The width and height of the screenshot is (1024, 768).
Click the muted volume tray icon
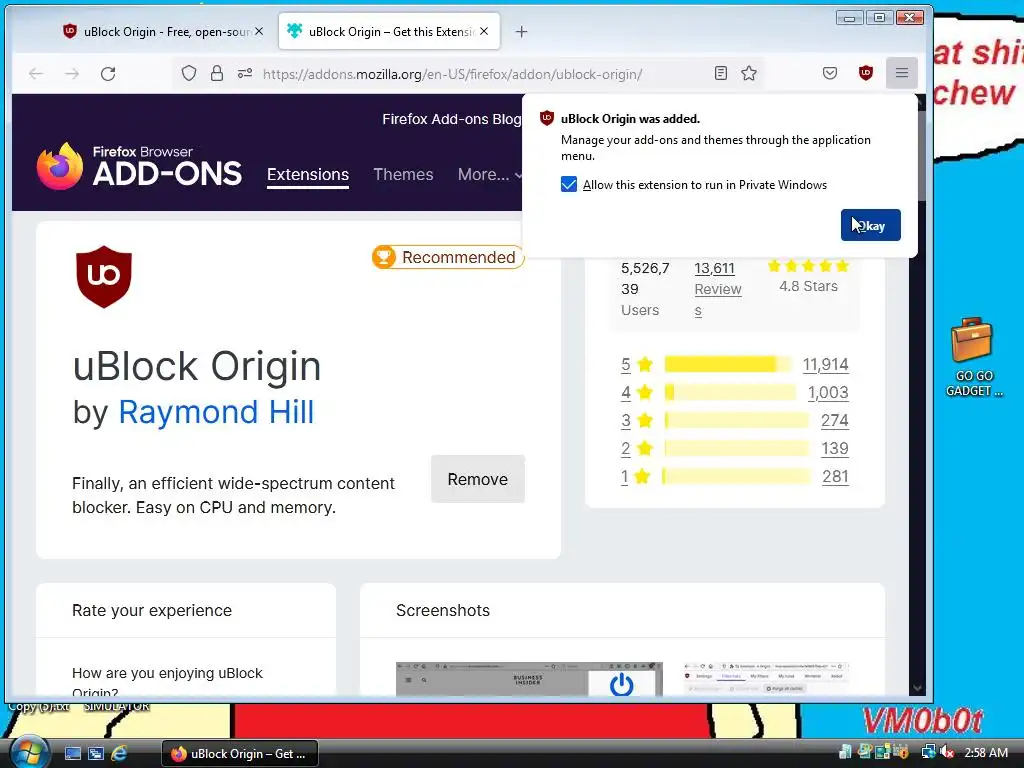[946, 752]
